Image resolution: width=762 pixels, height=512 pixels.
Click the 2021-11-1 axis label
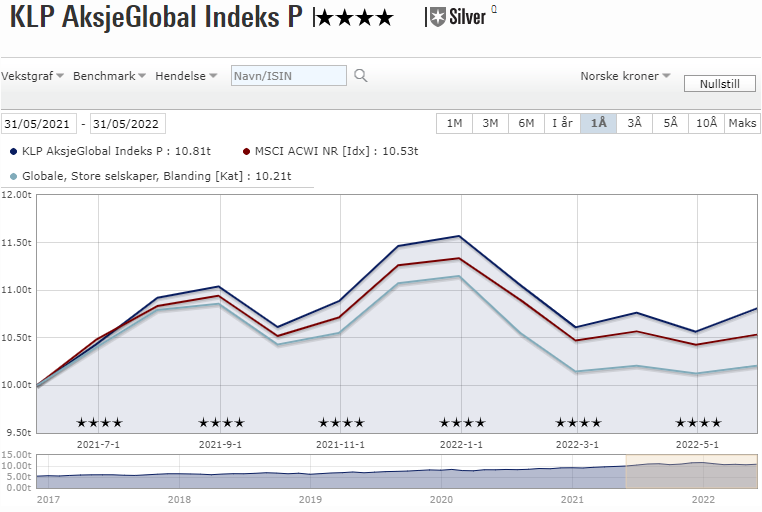point(340,444)
